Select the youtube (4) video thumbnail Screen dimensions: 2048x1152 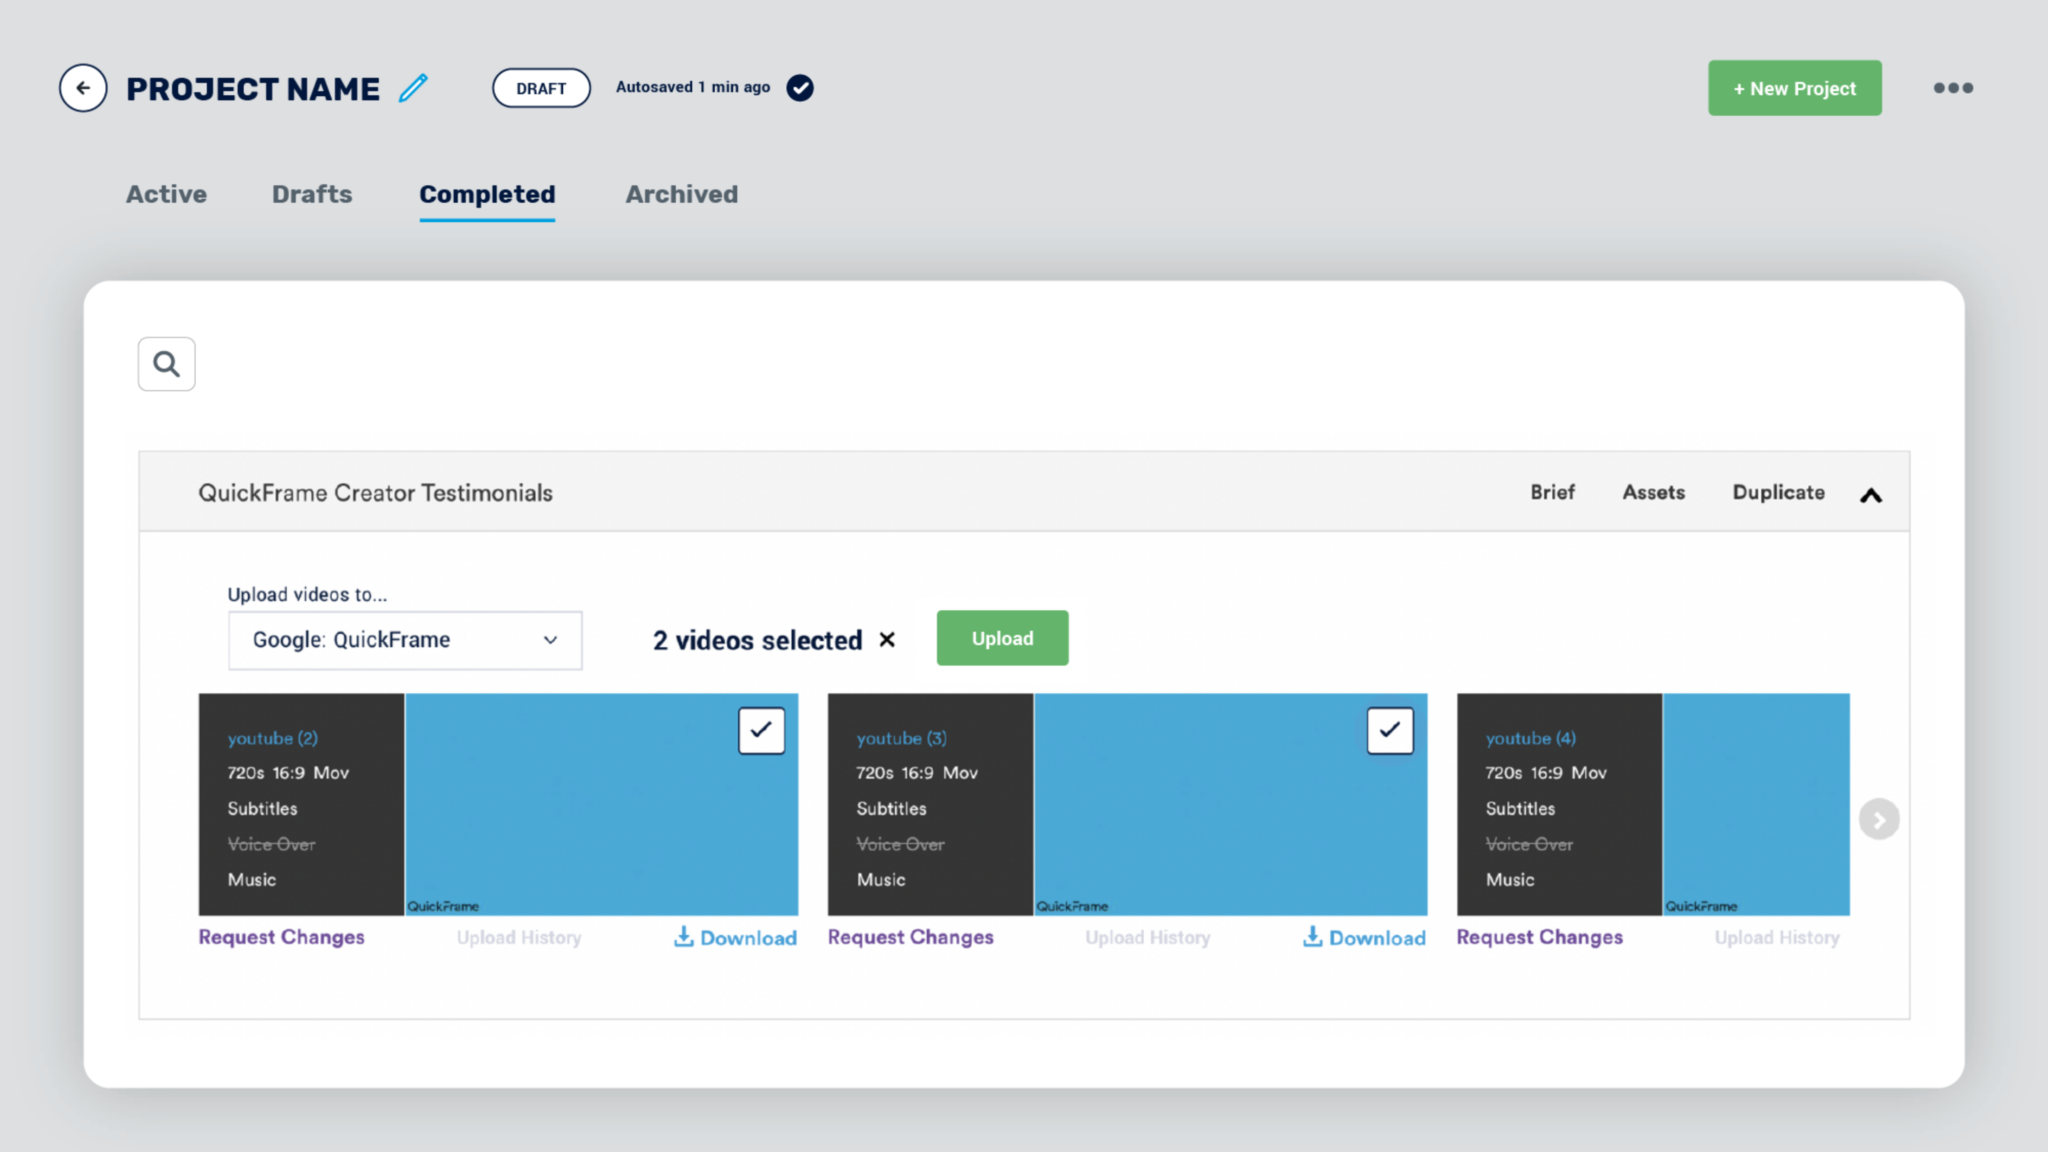(1755, 804)
